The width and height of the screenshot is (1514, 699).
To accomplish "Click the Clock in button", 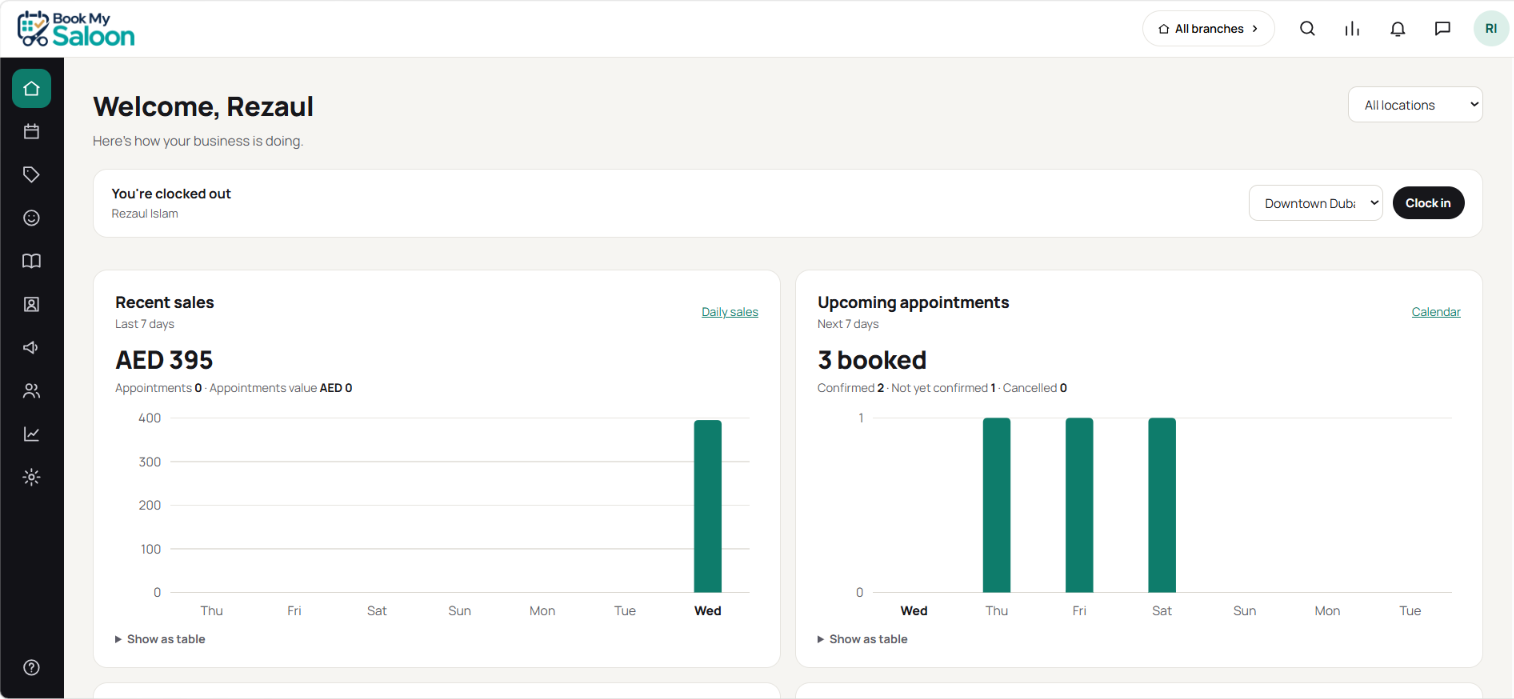I will [x=1428, y=203].
